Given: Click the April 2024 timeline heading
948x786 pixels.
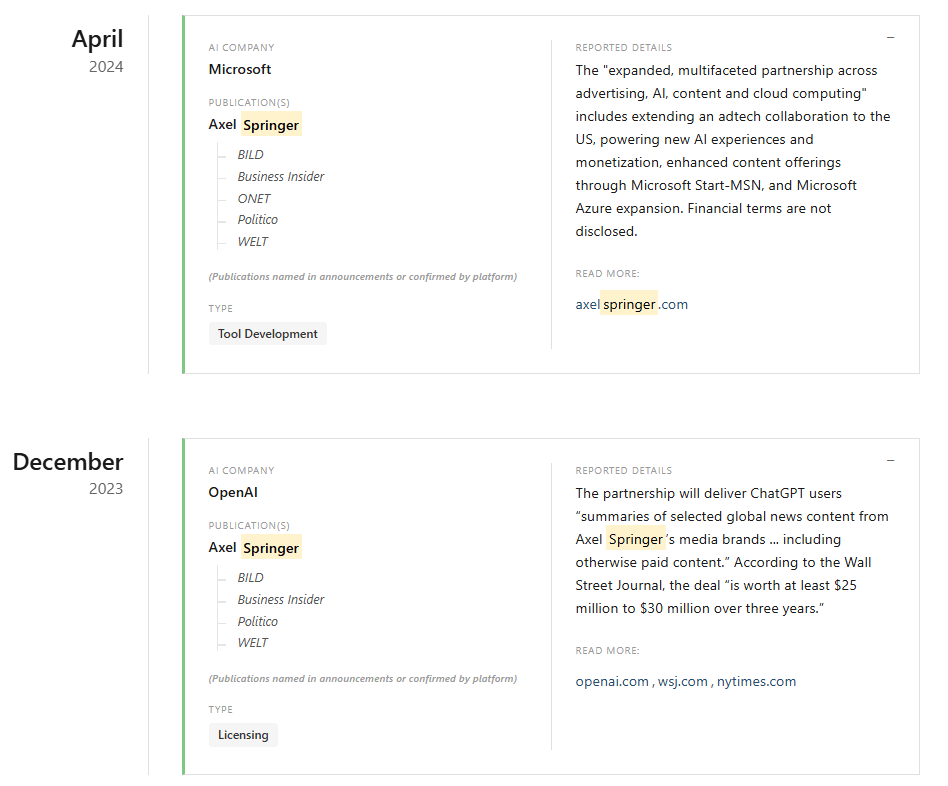Looking at the screenshot, I should click(x=97, y=39).
